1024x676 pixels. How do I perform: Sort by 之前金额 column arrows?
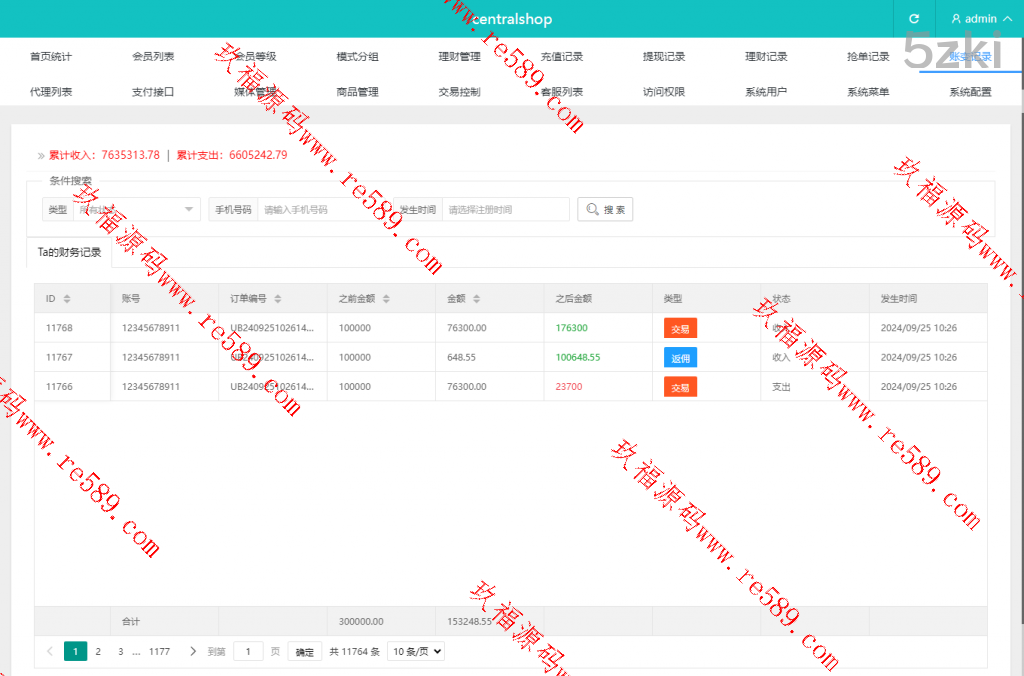pos(386,299)
